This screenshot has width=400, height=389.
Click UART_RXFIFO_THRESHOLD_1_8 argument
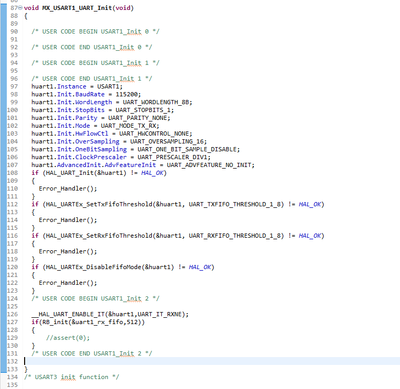tap(235, 236)
